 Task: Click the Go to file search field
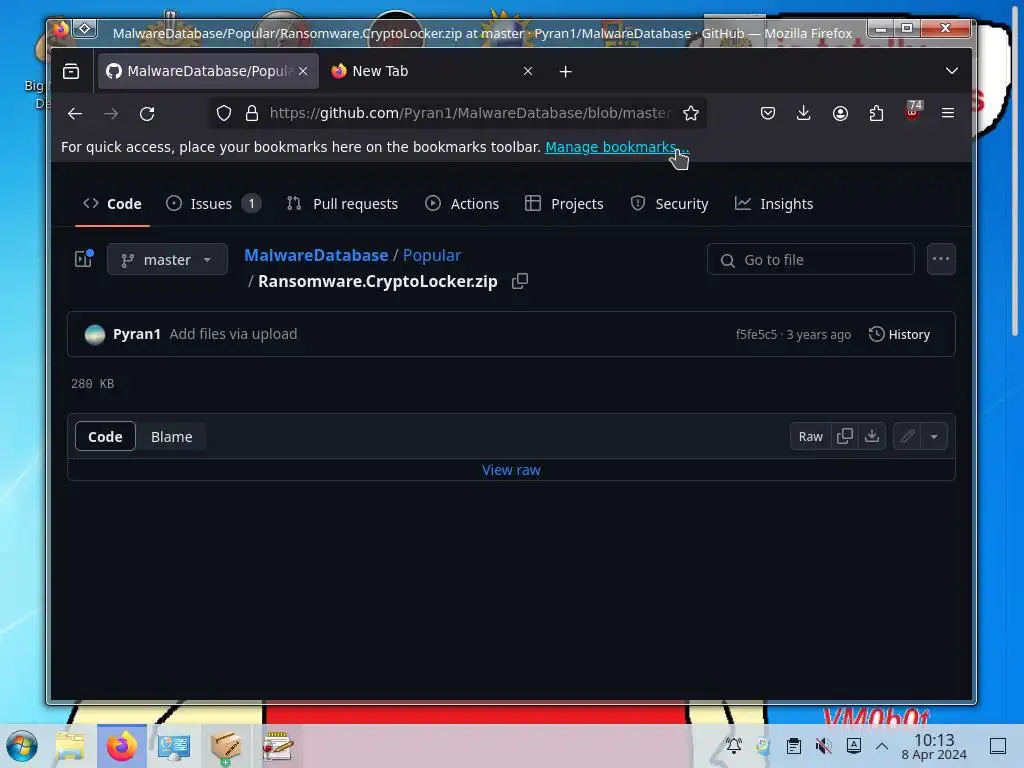pyautogui.click(x=810, y=259)
